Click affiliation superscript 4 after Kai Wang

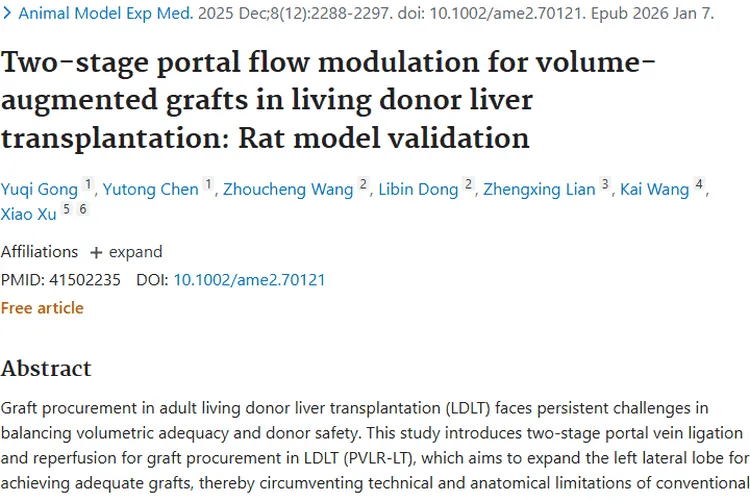700,185
